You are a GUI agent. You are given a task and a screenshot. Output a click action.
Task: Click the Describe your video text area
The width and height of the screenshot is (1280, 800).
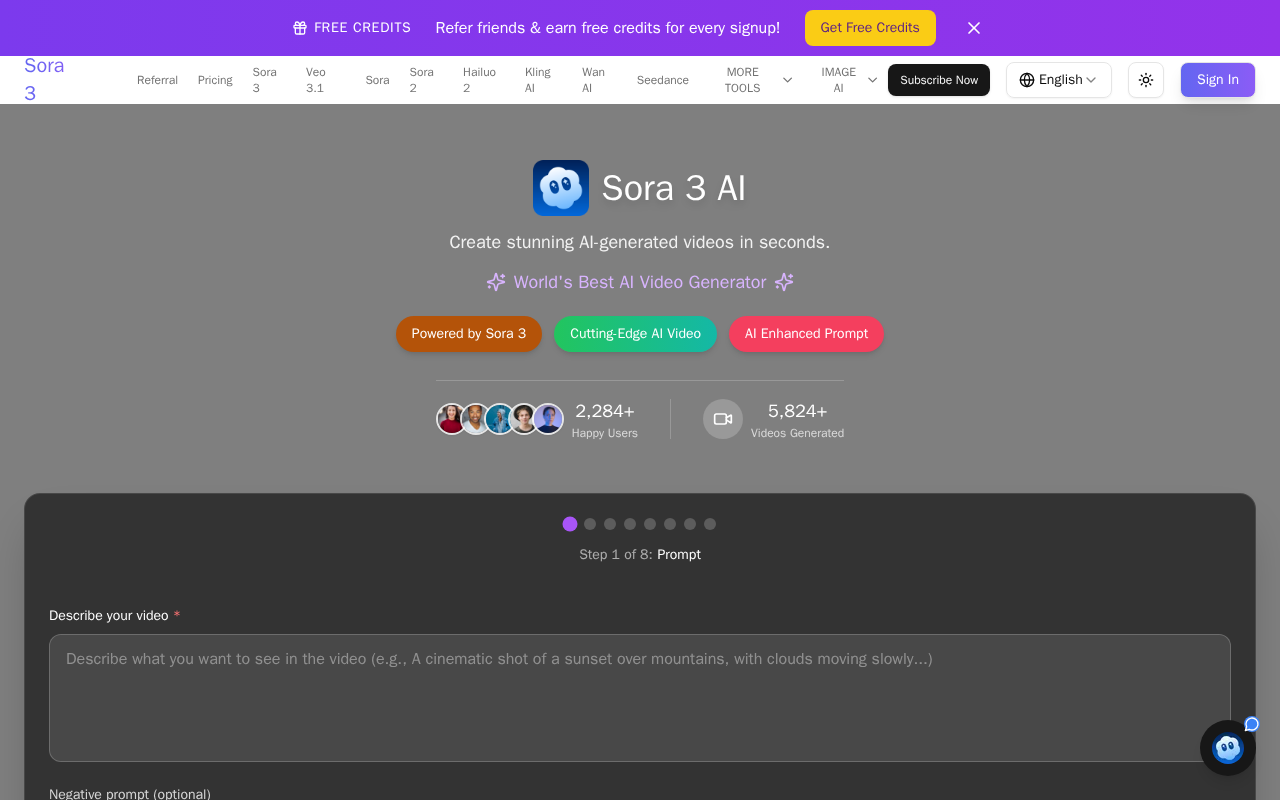click(640, 698)
